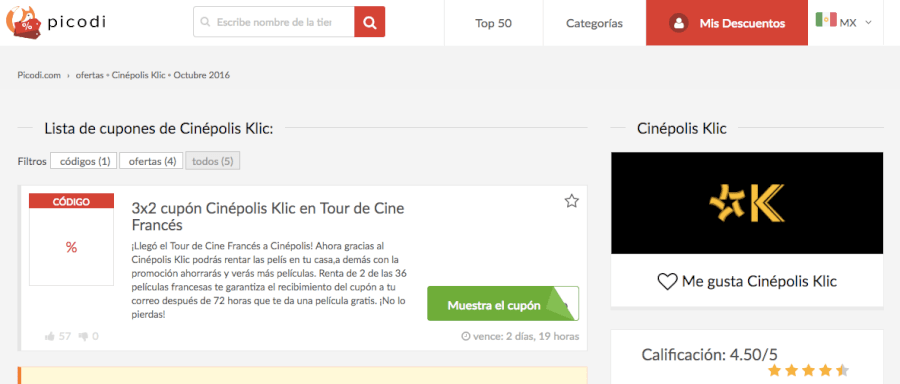
Task: Open Mis Descuentos
Action: pyautogui.click(x=727, y=23)
